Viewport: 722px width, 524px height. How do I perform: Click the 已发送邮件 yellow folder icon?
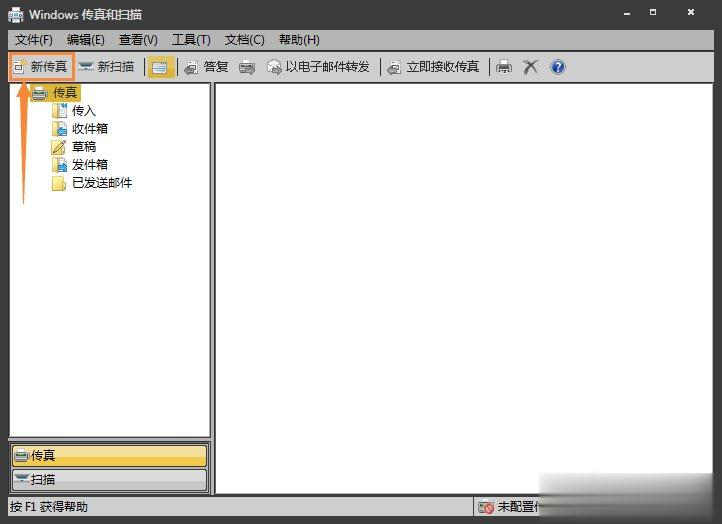(59, 183)
